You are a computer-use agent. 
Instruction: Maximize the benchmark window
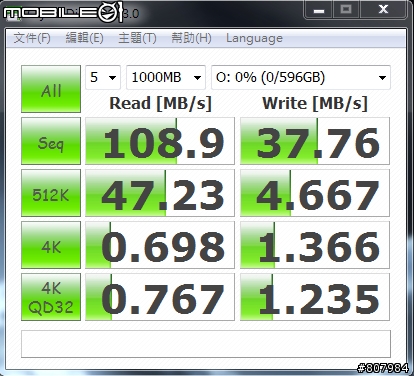coord(346,9)
